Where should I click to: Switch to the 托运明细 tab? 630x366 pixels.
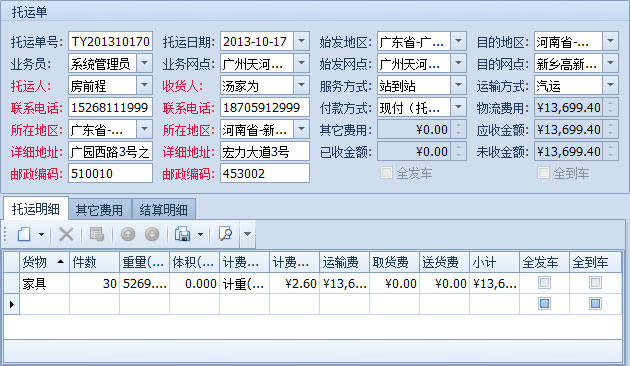point(36,209)
